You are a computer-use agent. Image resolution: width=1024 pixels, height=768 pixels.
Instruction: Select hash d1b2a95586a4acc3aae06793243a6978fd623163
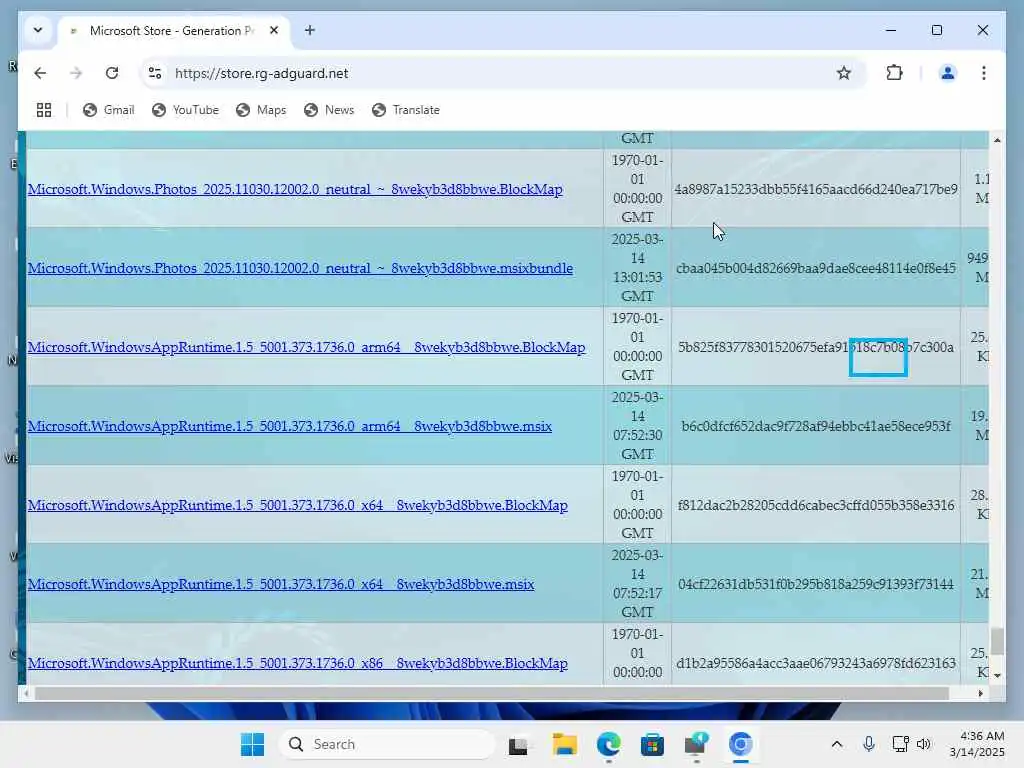[x=816, y=663]
